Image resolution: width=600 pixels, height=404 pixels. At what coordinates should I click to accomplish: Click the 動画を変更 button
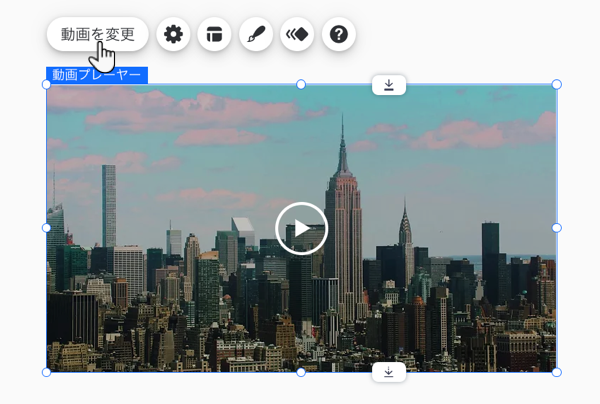98,34
